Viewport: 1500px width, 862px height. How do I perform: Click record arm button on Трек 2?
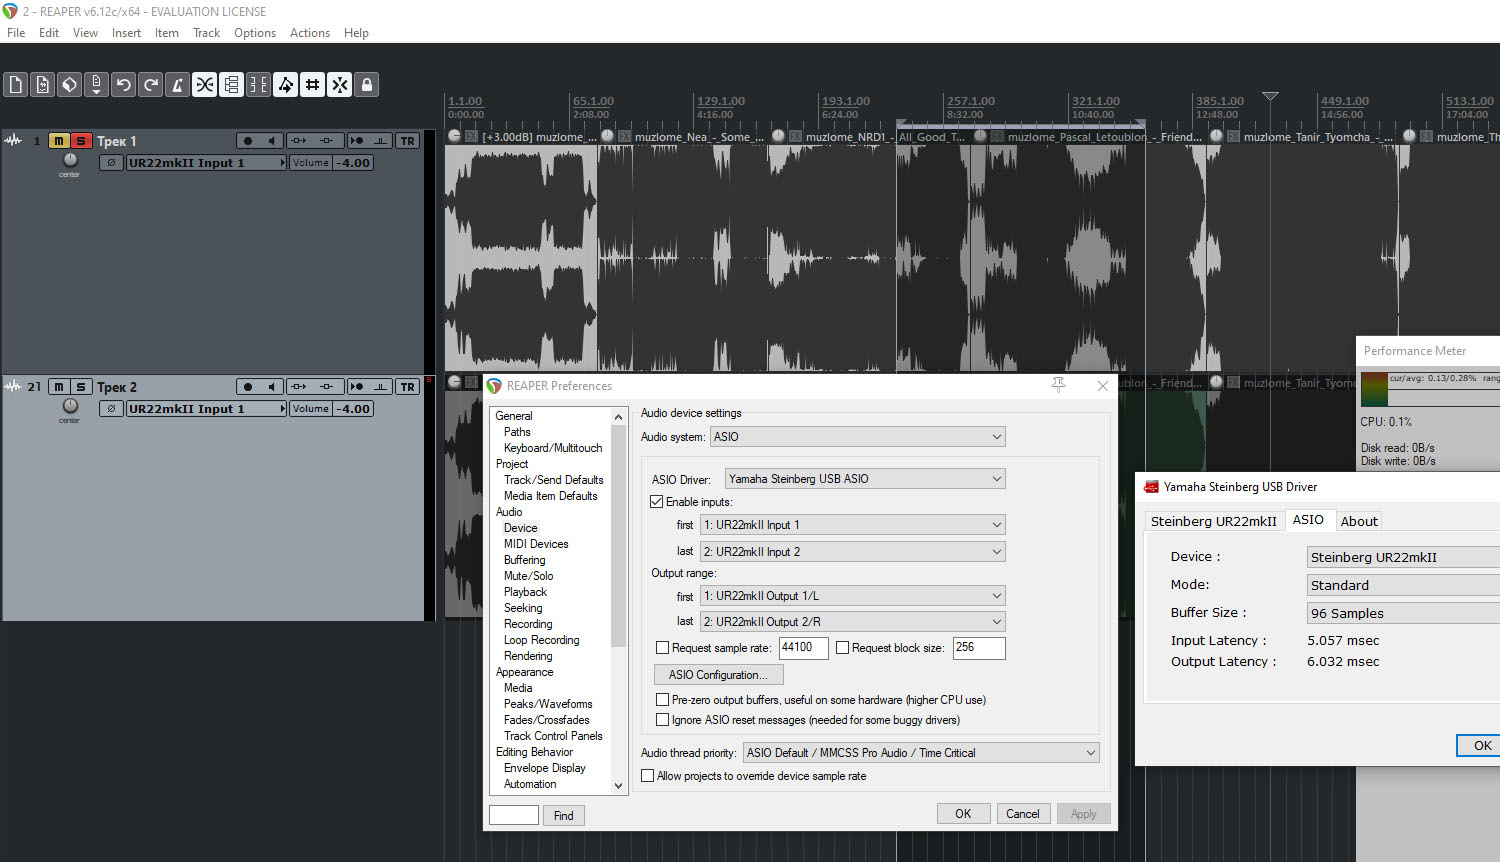point(248,387)
